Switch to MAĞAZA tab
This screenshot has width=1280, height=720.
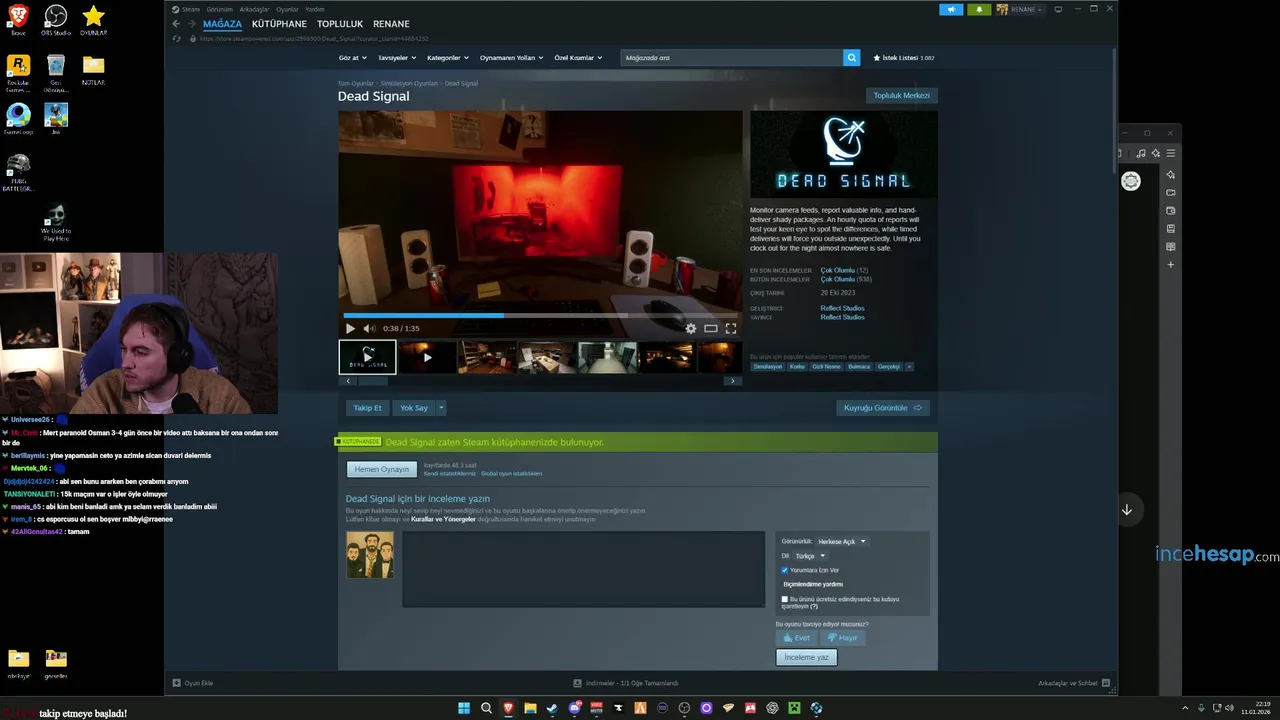[222, 24]
